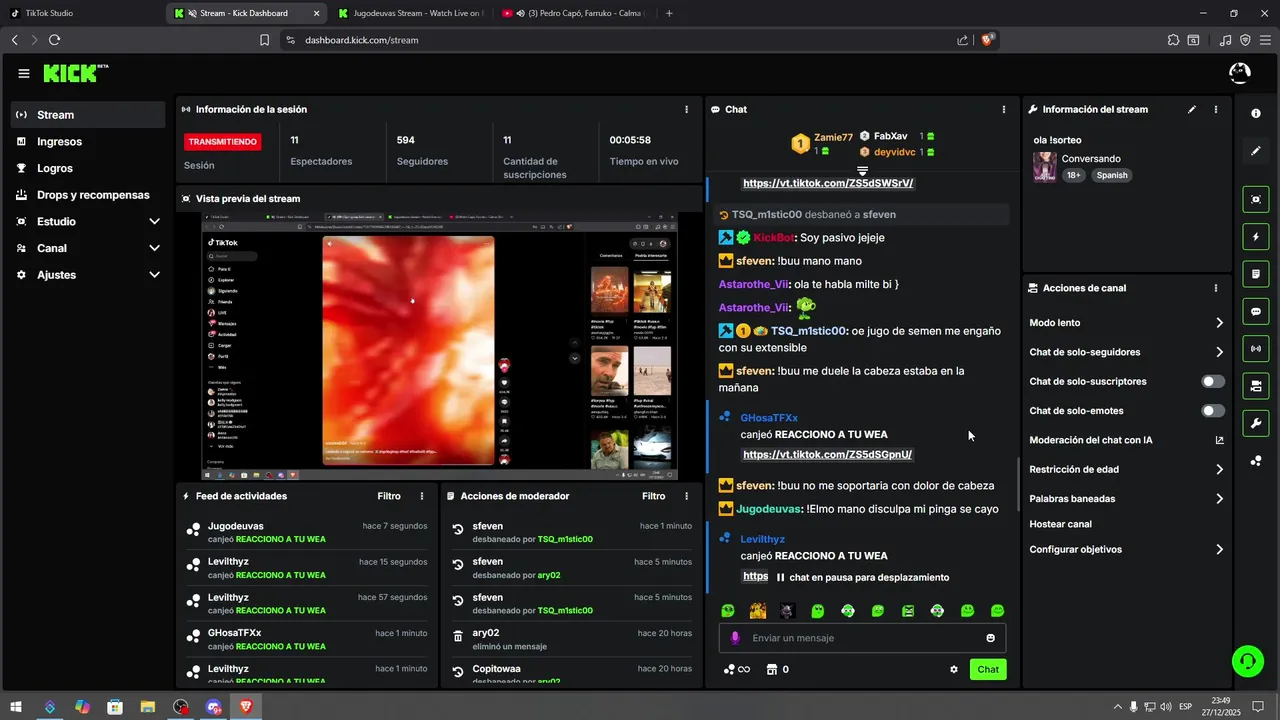This screenshot has height=720, width=1280.
Task: Open Chat panel three-dot menu
Action: (x=1004, y=109)
